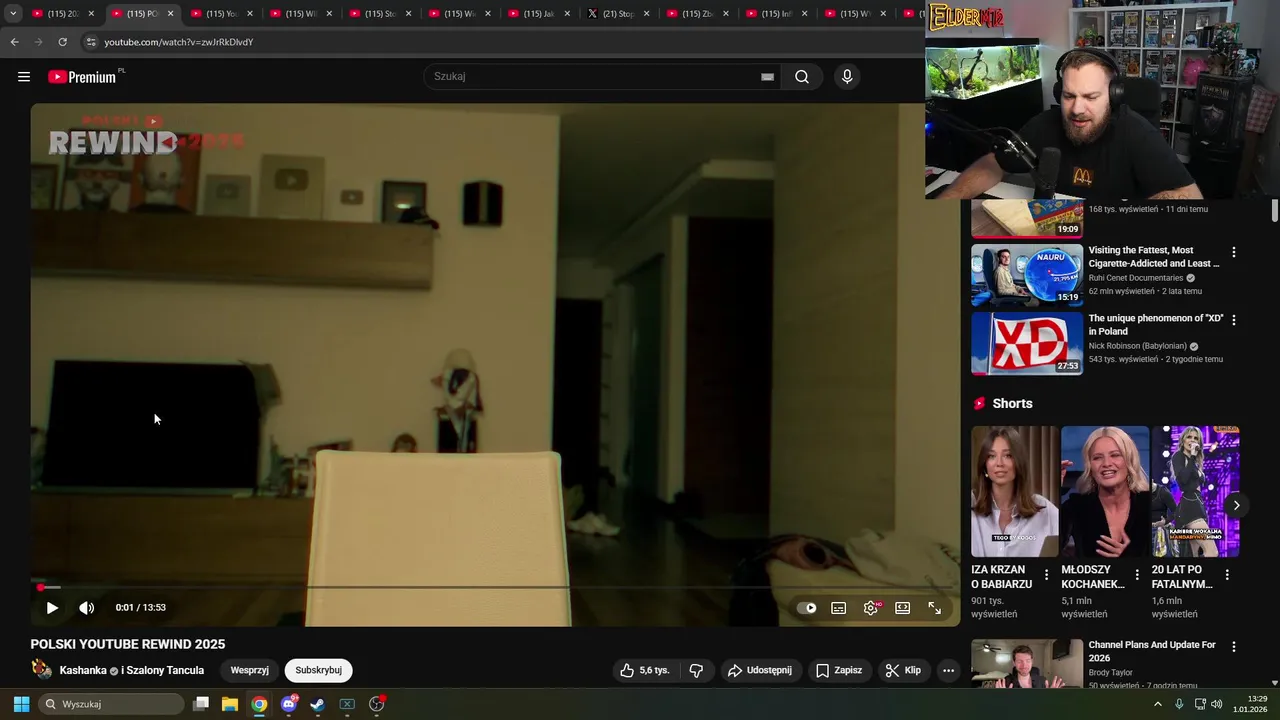Open Nick Robinson (Babylonian) channel

click(1138, 346)
